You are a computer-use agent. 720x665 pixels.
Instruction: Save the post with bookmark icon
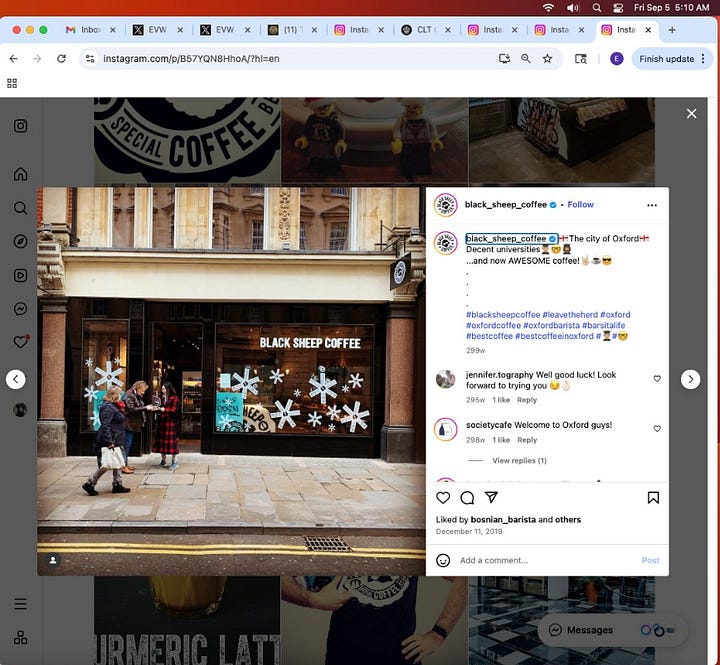click(x=653, y=497)
